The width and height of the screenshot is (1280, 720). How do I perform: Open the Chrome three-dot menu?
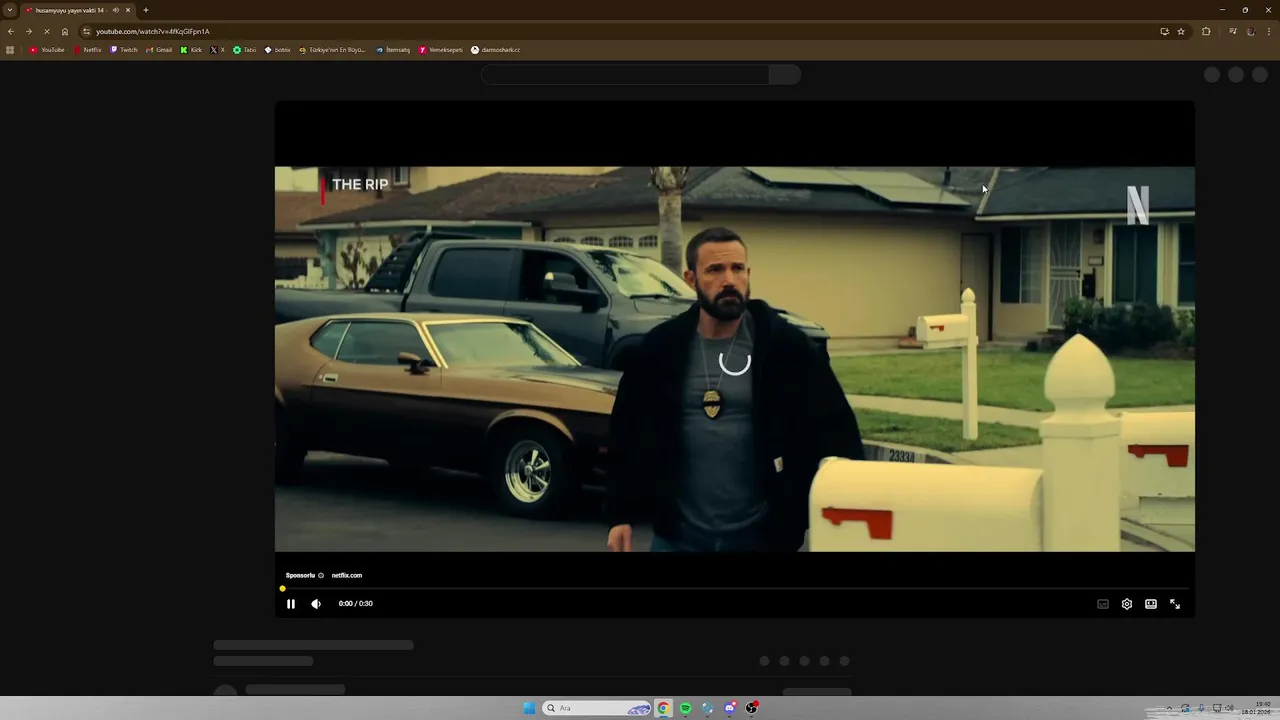coord(1268,31)
